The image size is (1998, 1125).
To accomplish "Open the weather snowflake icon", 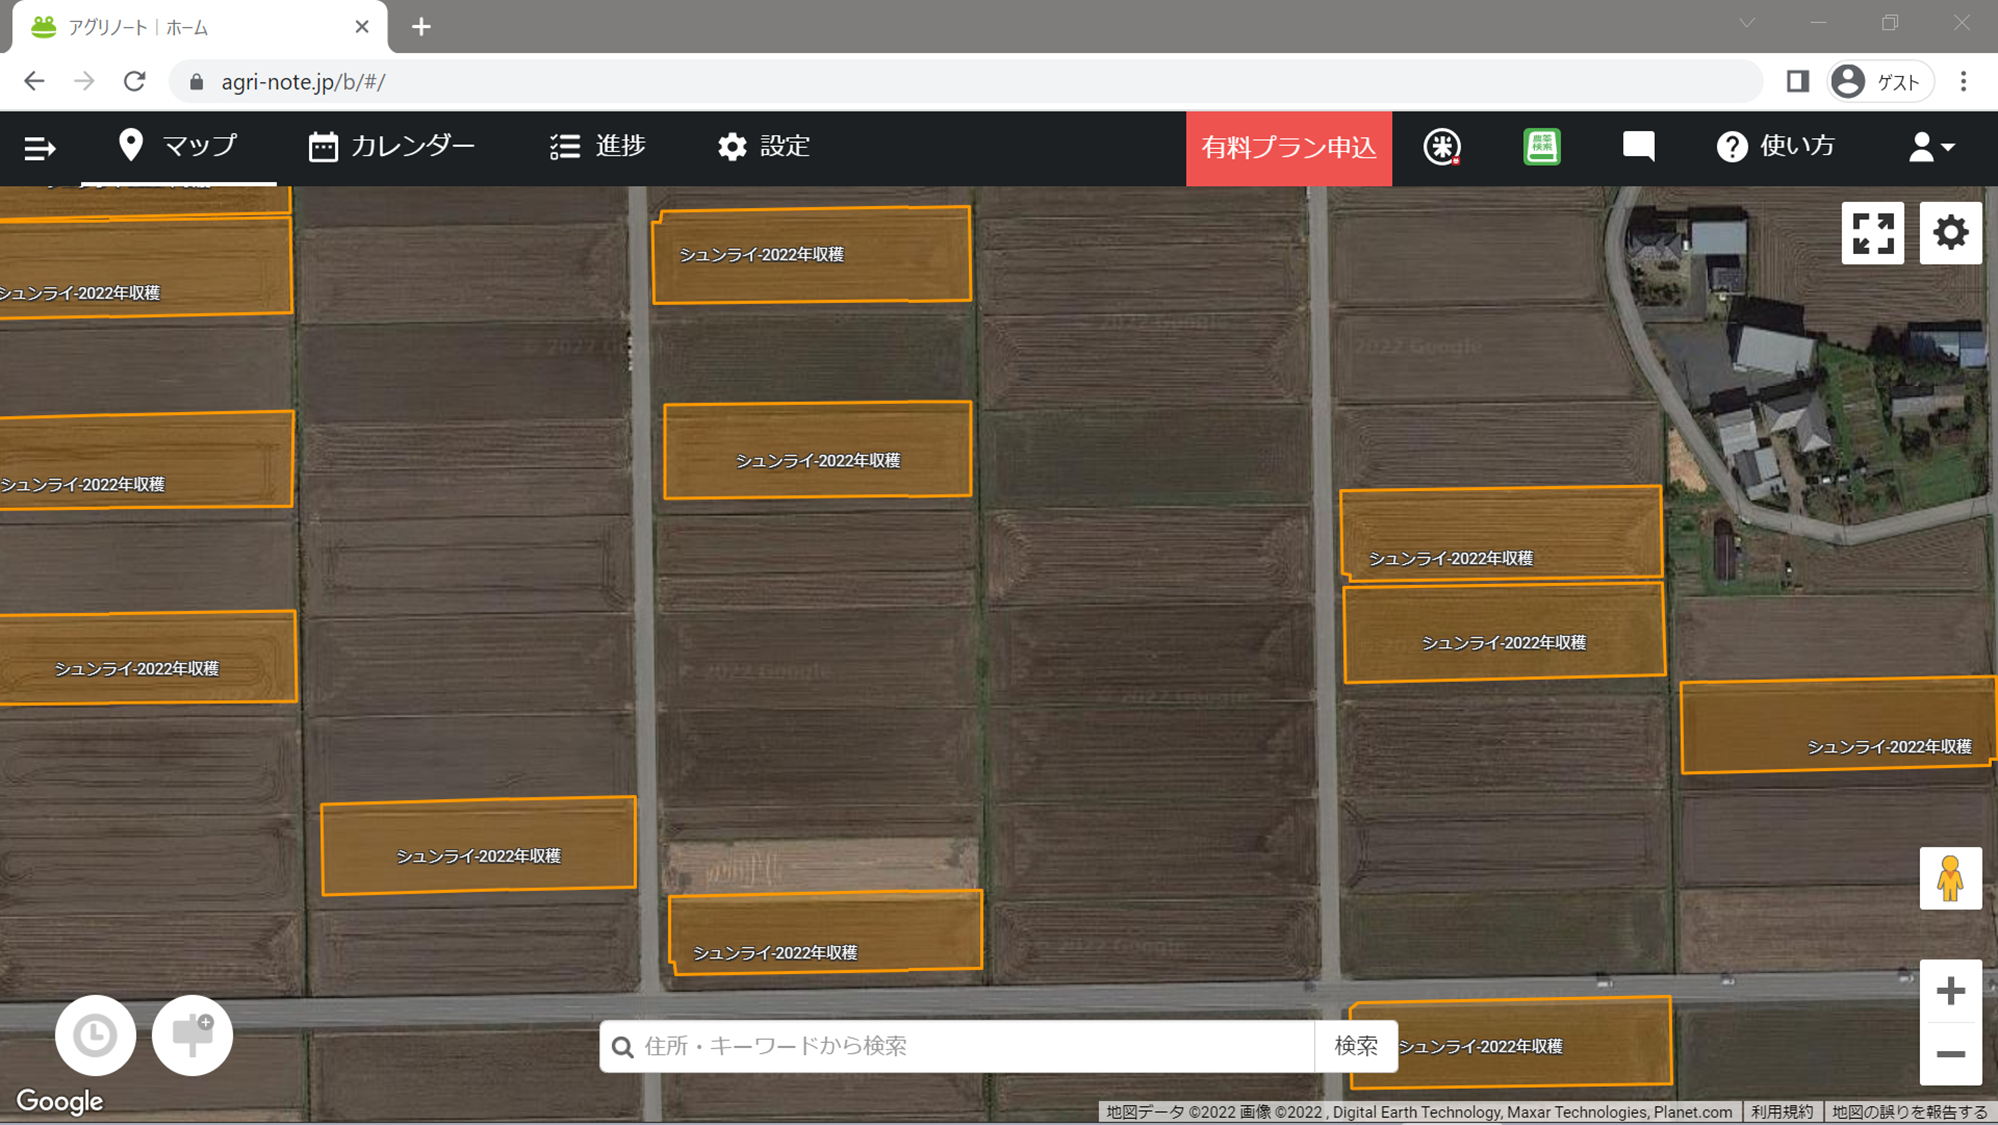I will [1441, 147].
